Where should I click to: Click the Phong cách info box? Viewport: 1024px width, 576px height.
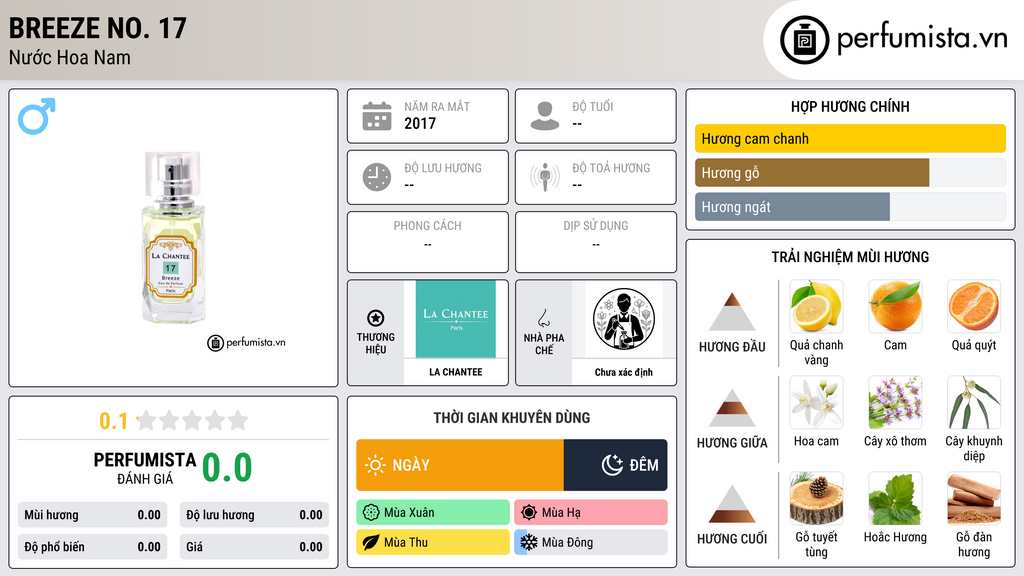point(428,242)
